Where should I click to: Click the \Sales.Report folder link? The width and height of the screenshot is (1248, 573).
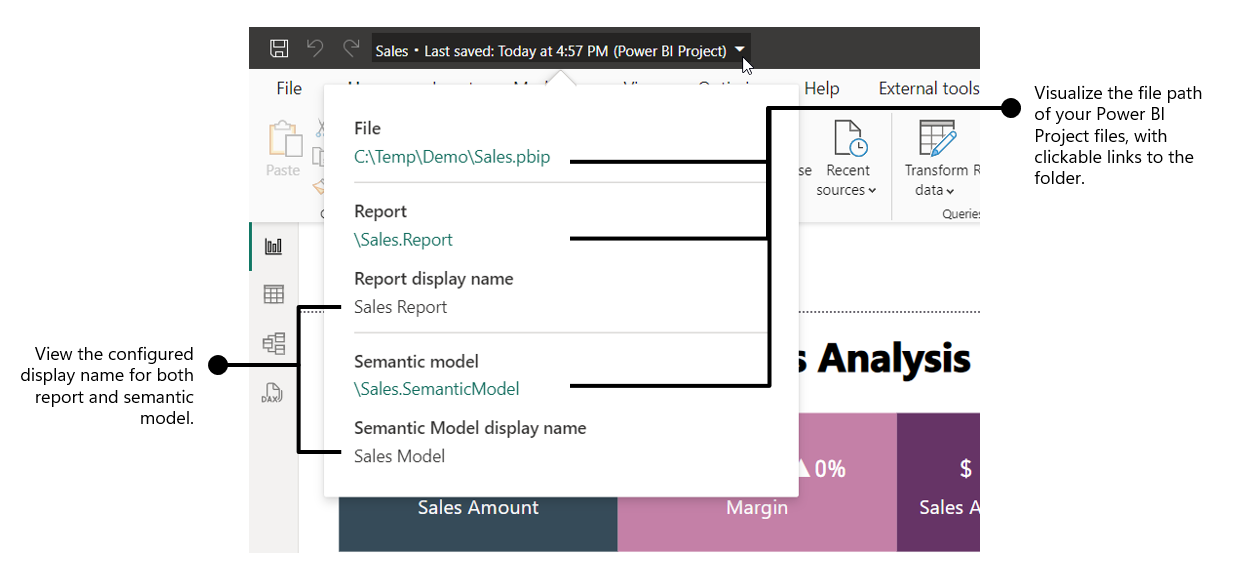403,240
